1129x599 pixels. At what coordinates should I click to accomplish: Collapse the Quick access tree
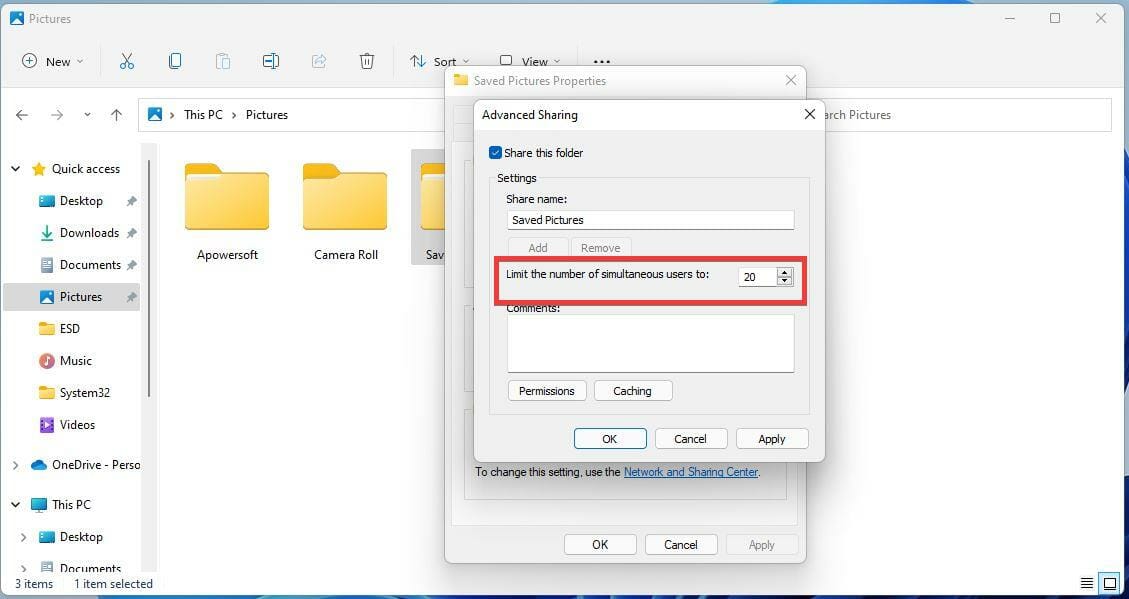click(15, 168)
